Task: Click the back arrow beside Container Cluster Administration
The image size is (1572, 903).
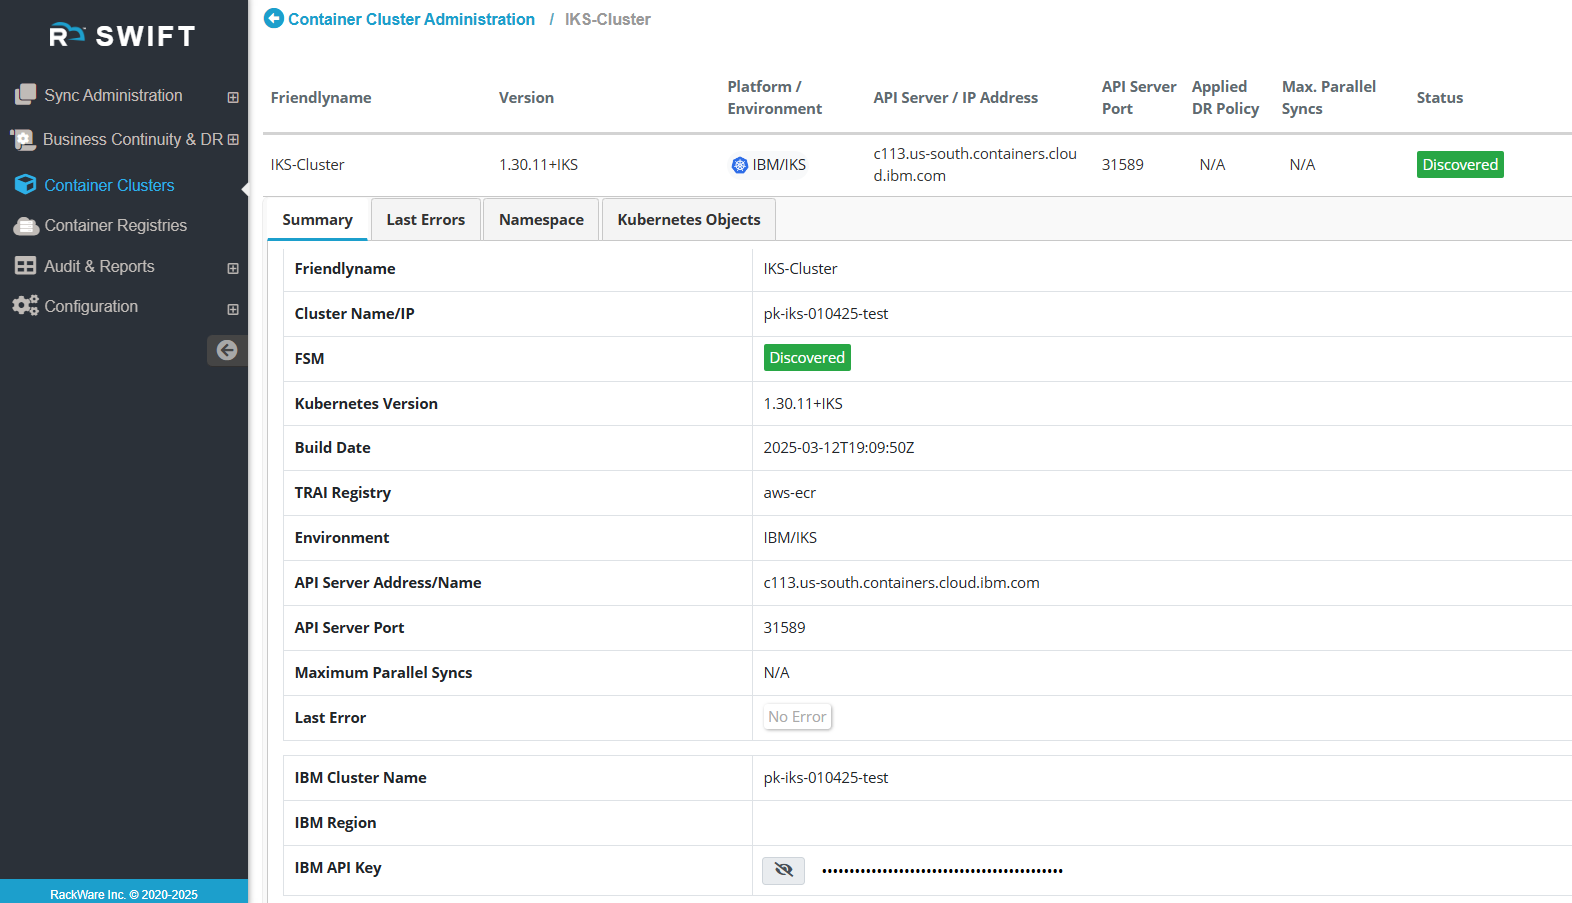Action: click(274, 19)
